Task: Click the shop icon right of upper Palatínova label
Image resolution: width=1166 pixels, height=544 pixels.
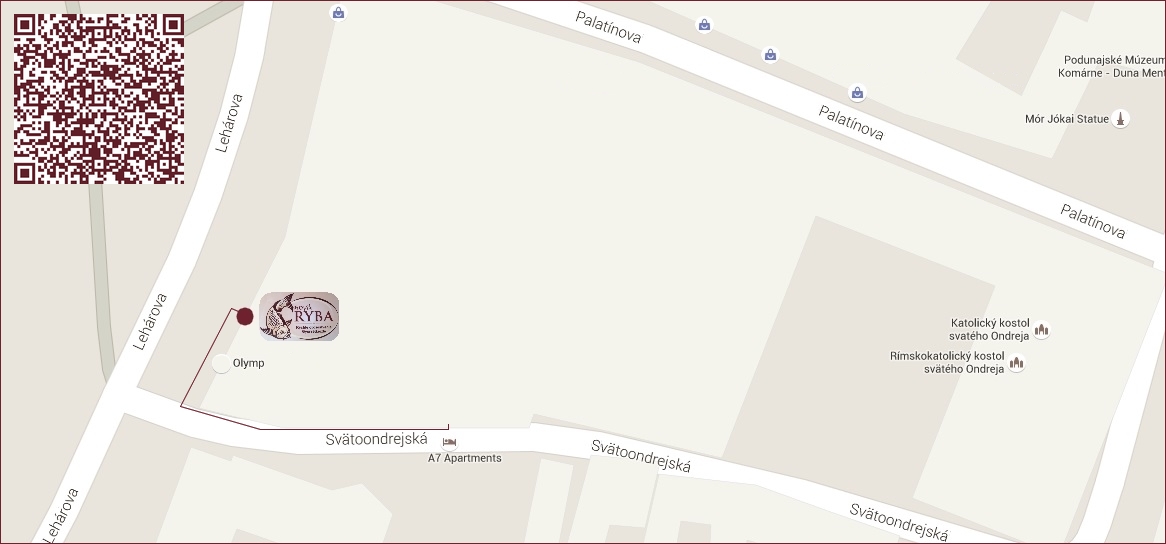Action: click(x=704, y=25)
